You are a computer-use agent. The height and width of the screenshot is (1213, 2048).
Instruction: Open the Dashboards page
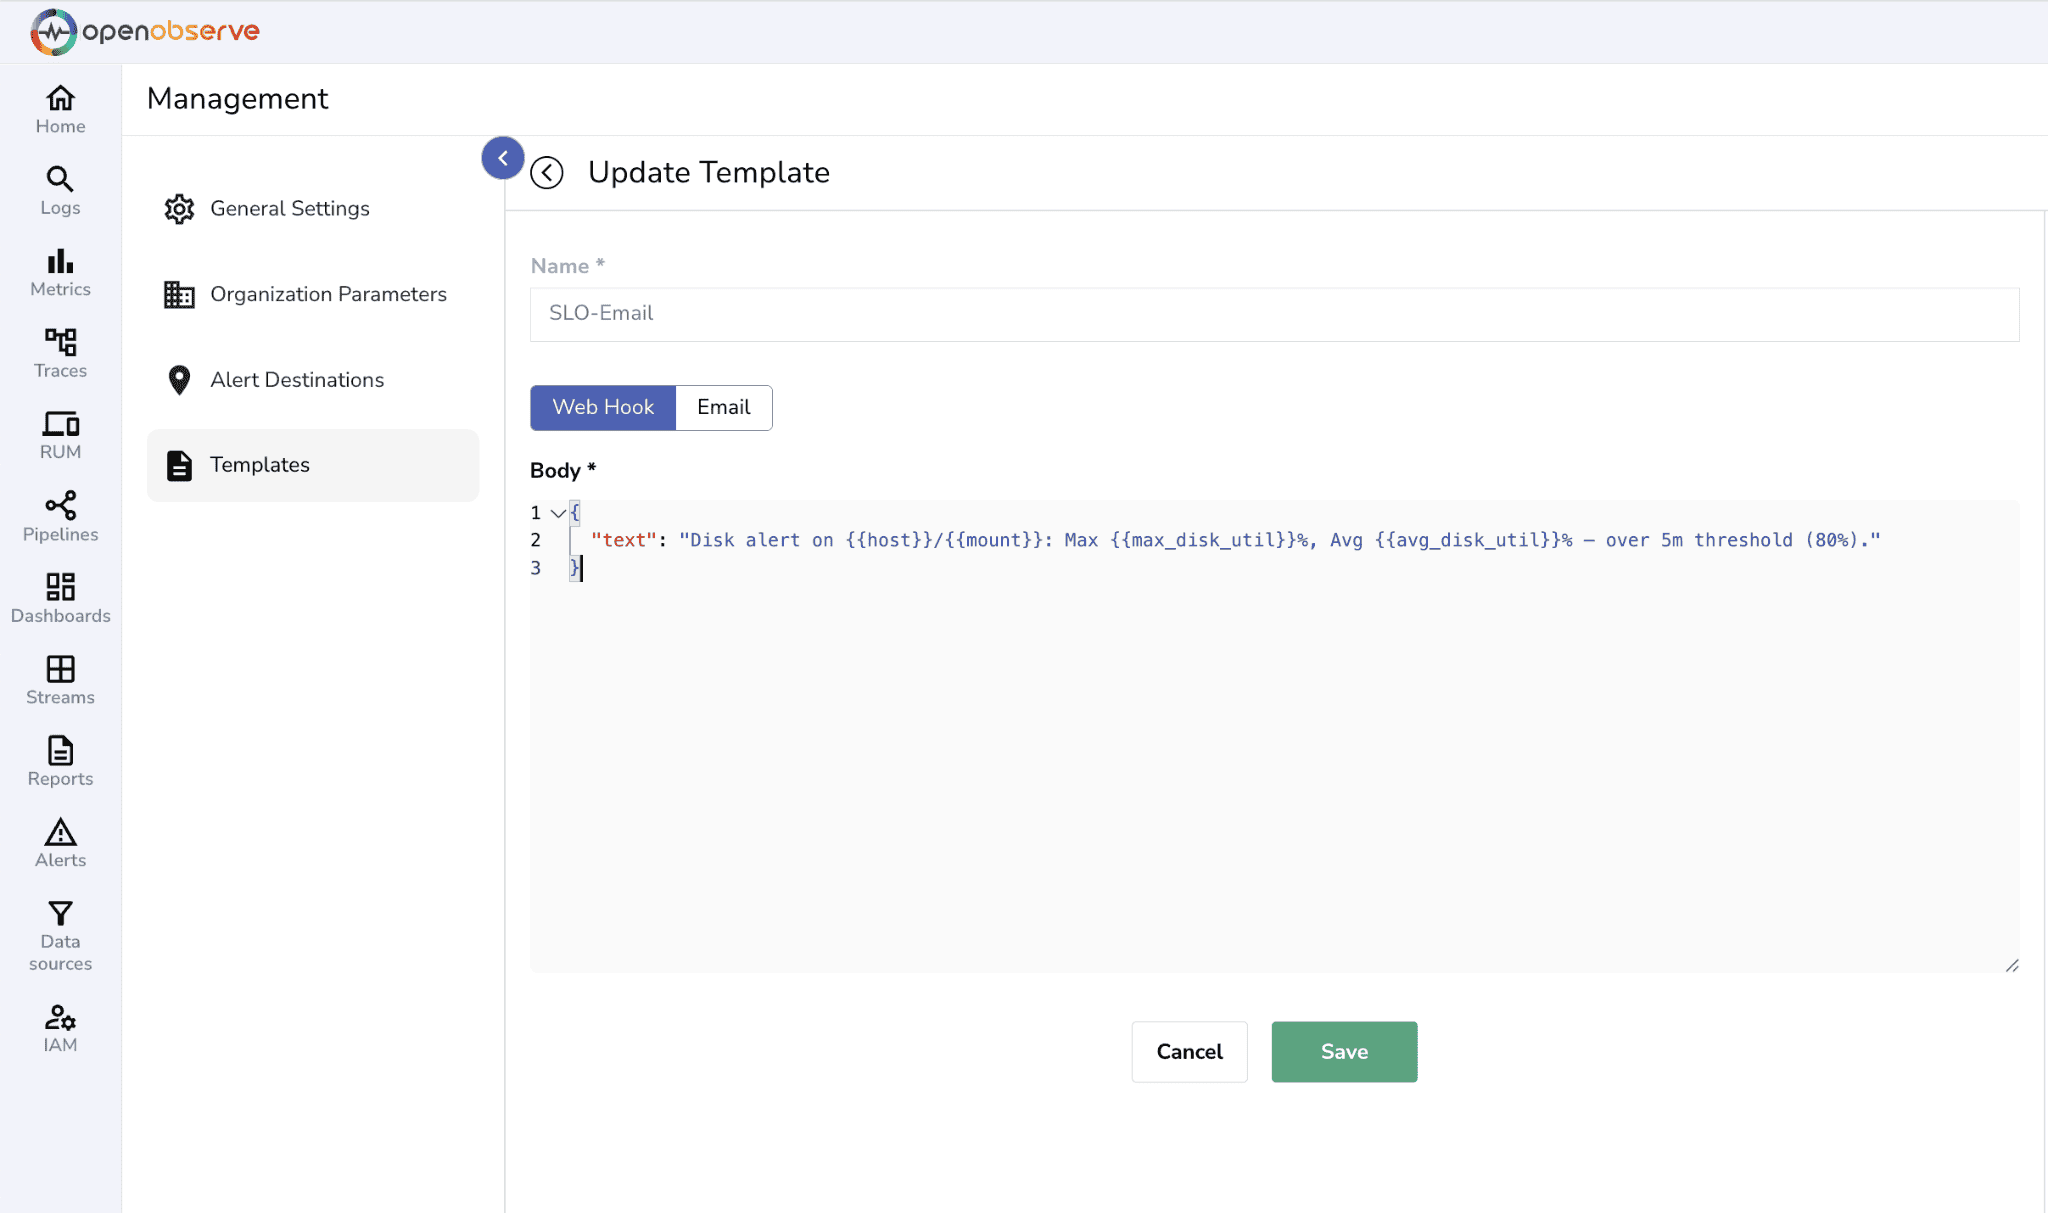point(60,599)
